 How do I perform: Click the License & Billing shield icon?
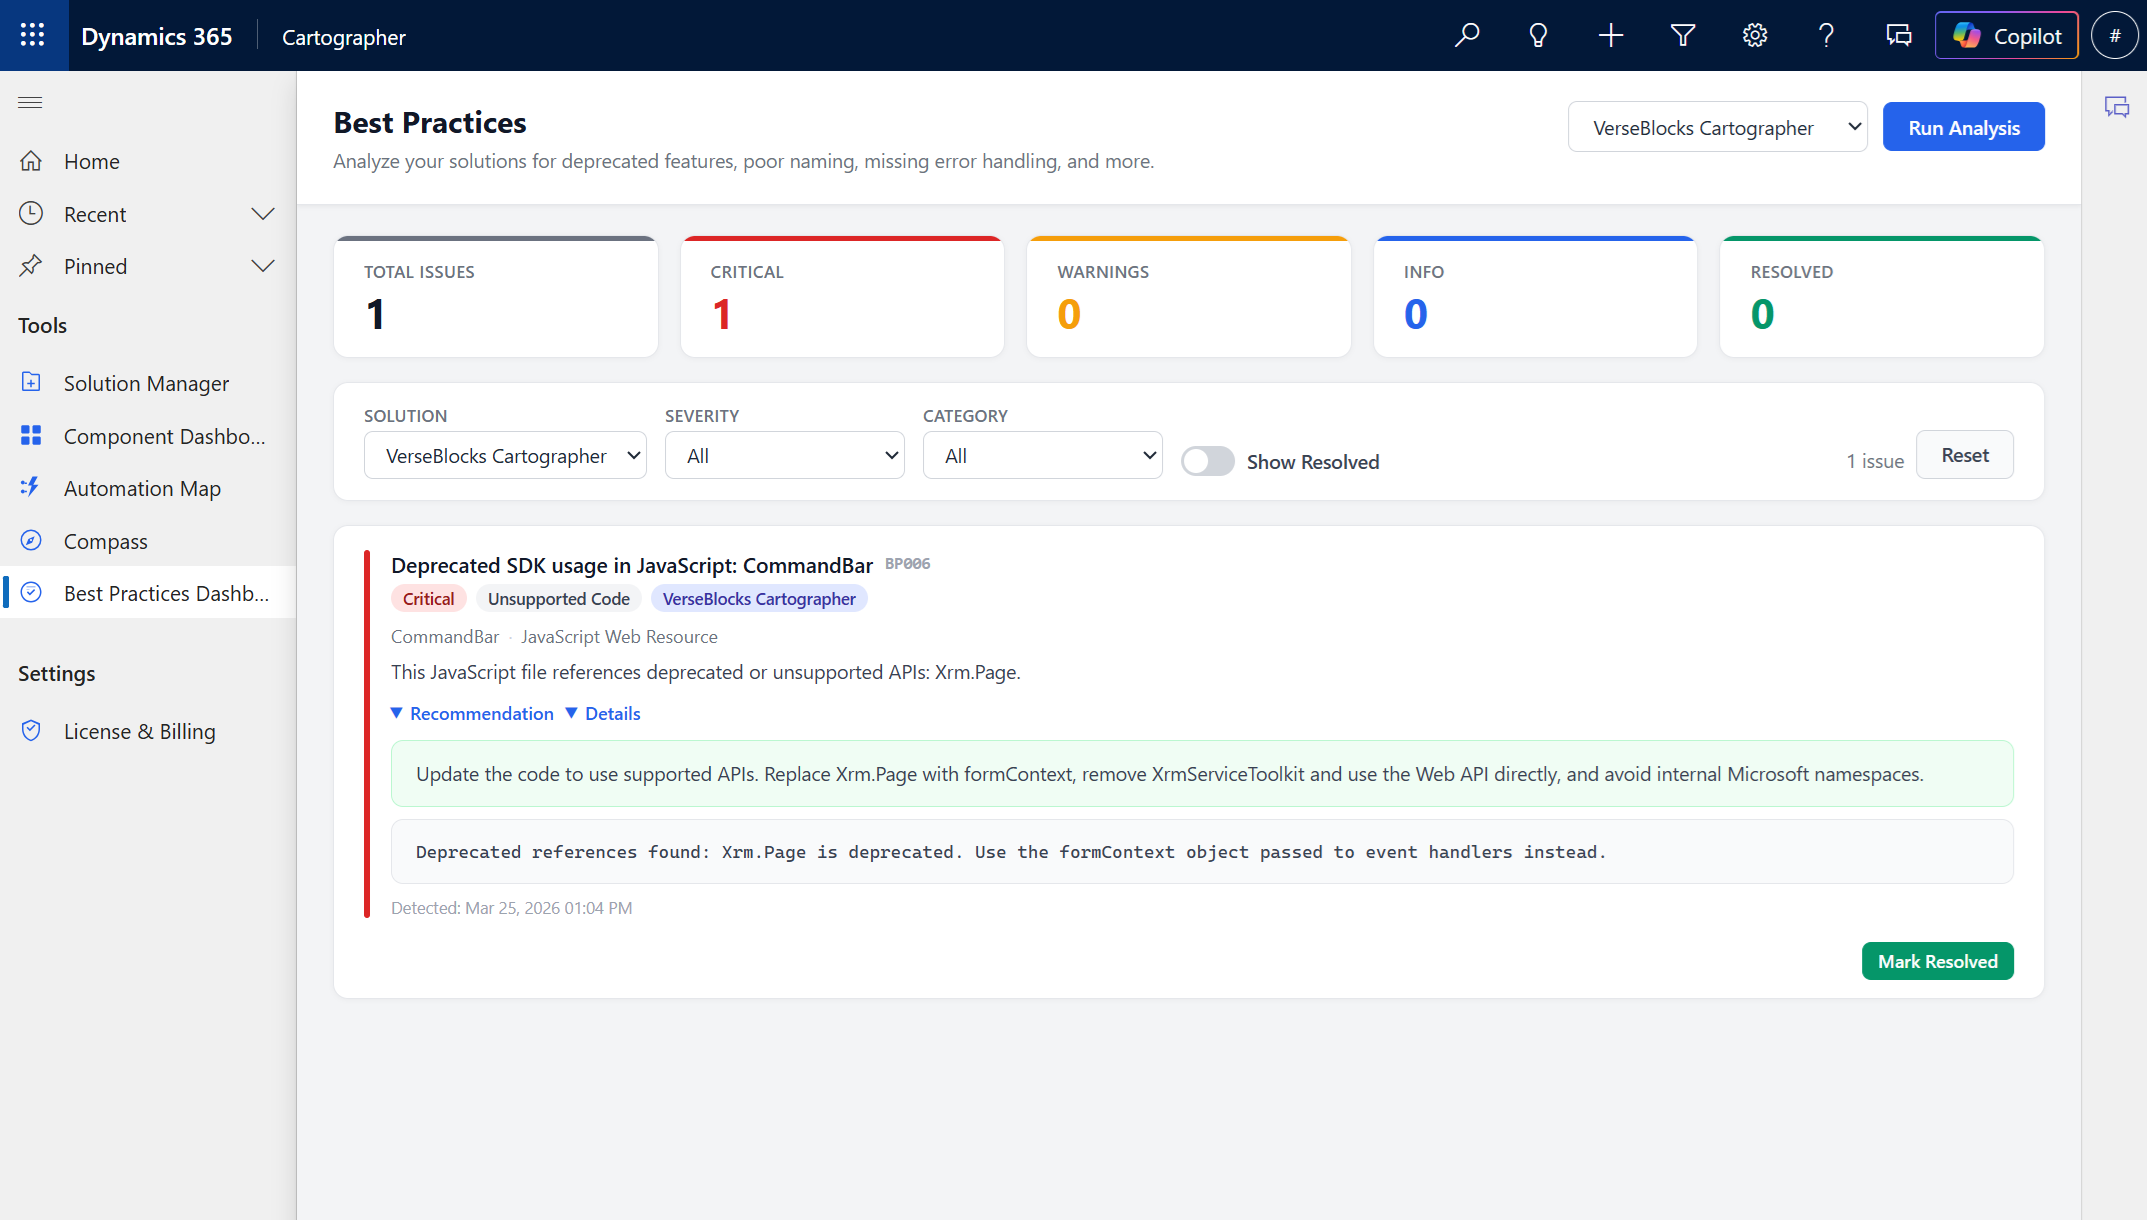point(31,730)
